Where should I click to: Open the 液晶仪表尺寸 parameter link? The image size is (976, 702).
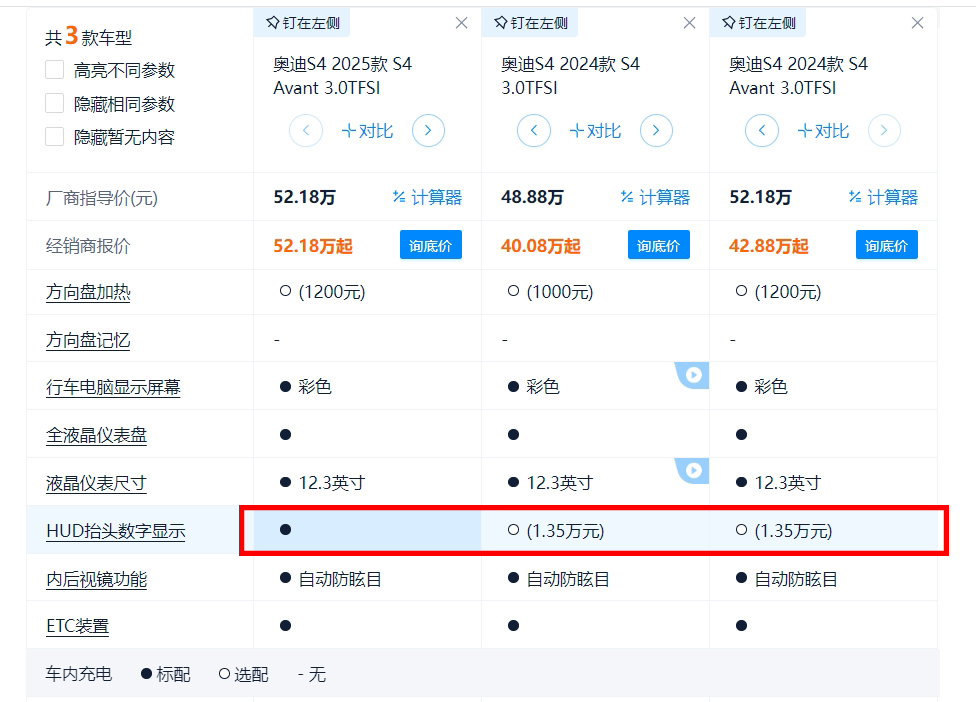coord(96,483)
